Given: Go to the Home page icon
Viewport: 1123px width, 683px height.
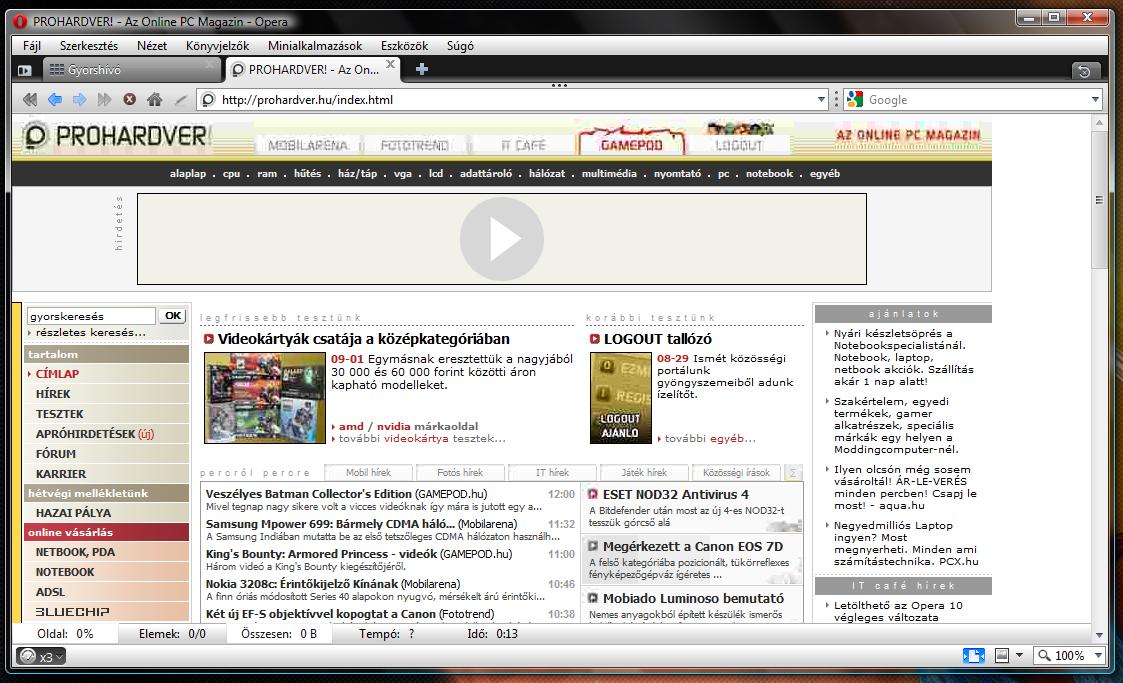Looking at the screenshot, I should tap(154, 100).
